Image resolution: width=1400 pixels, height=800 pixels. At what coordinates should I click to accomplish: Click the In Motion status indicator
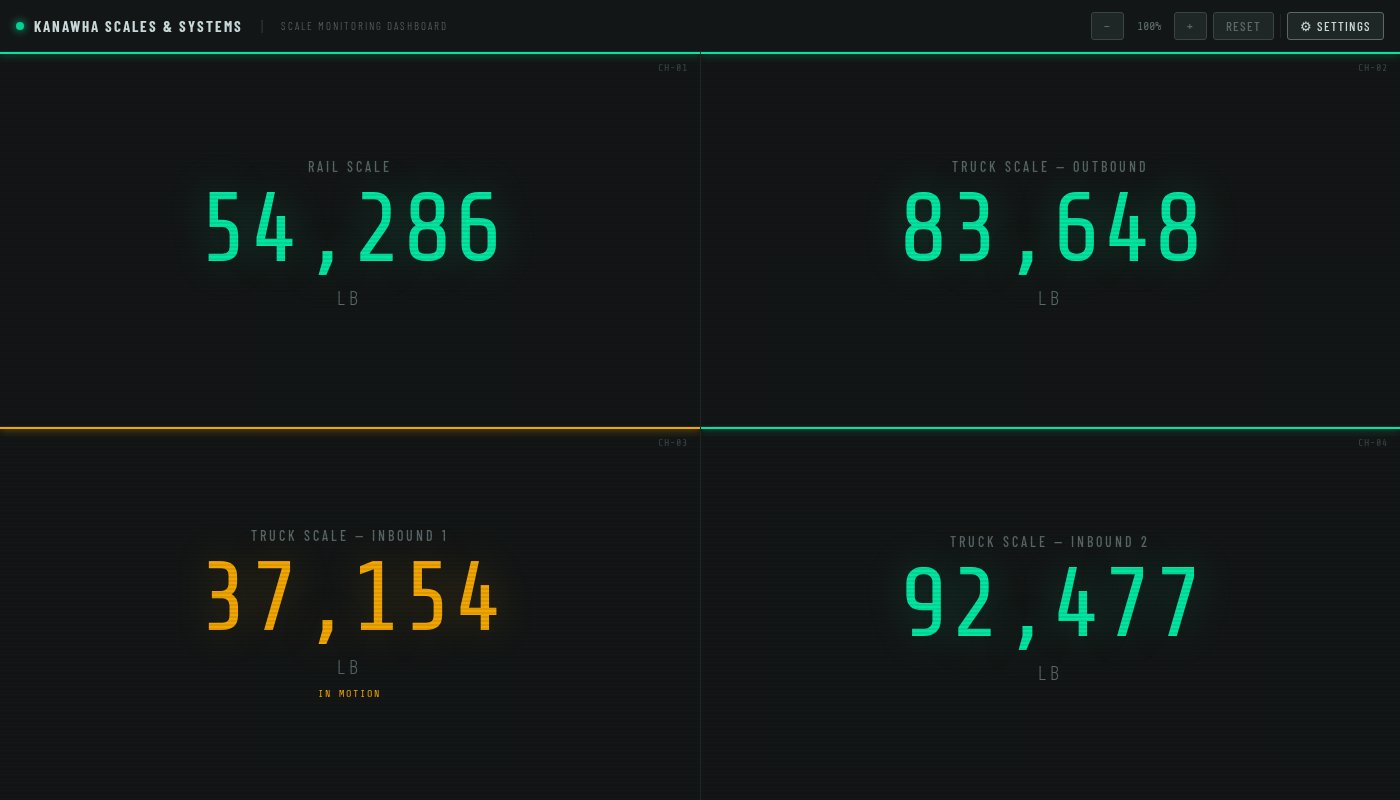click(x=350, y=694)
